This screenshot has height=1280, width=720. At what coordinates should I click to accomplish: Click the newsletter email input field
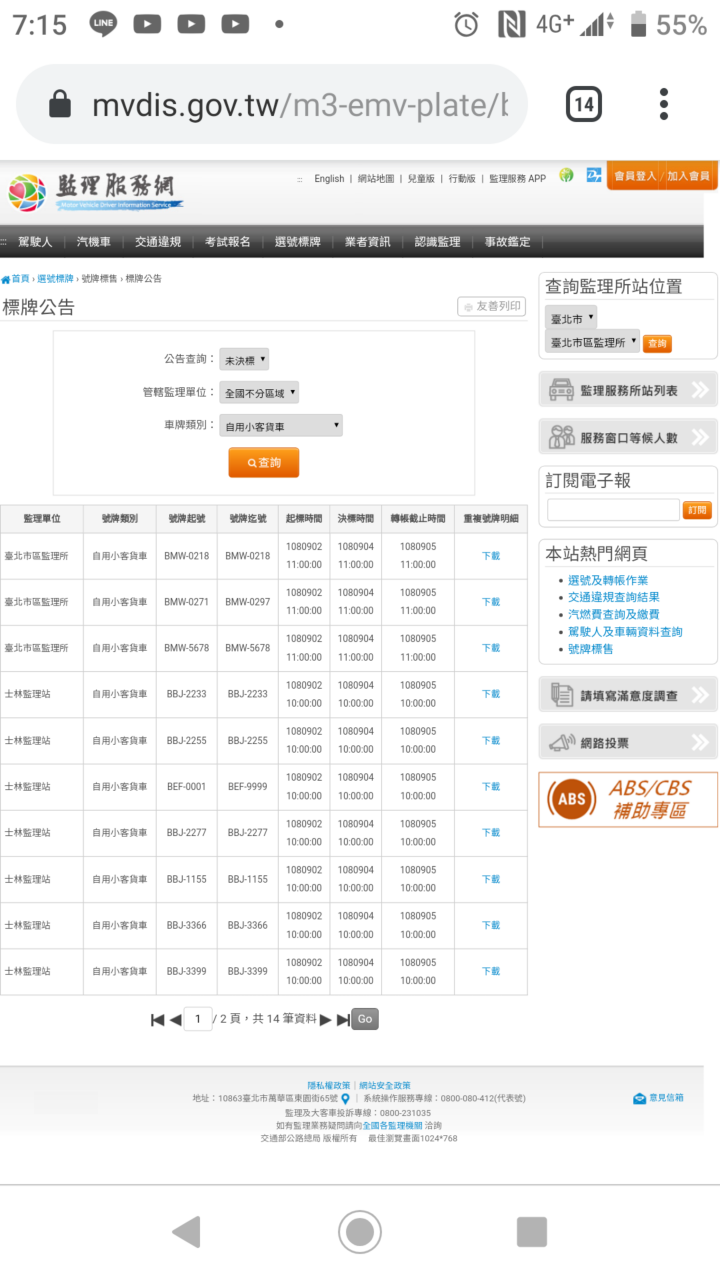coord(613,510)
